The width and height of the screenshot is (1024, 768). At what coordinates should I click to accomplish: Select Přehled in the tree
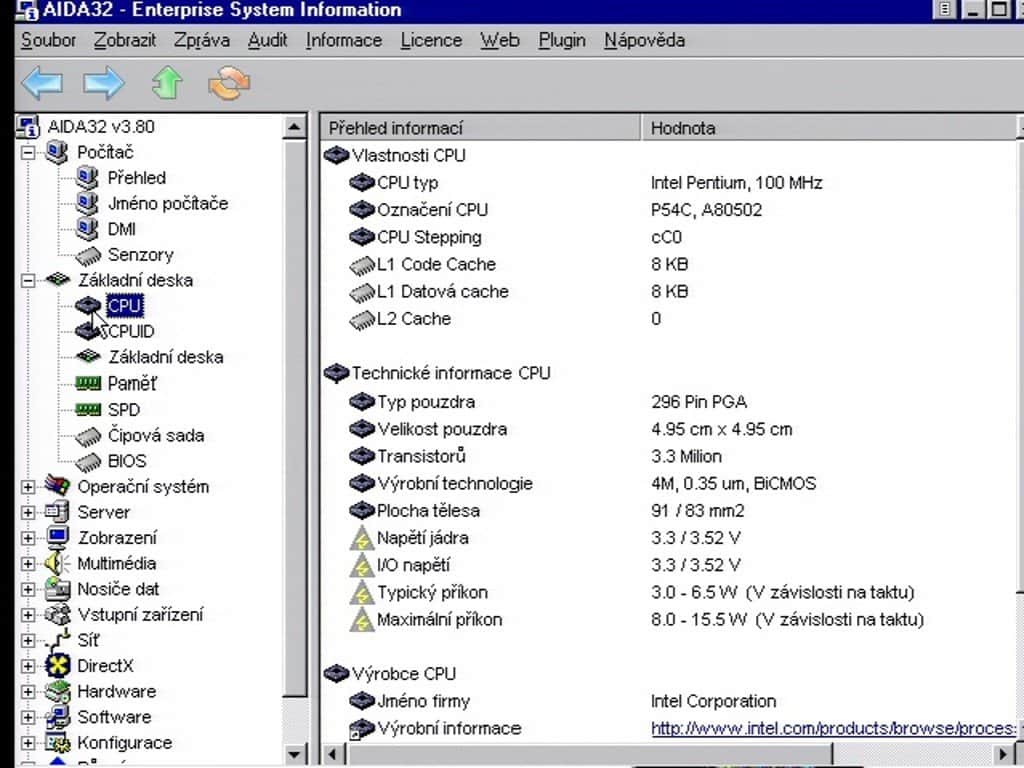click(x=136, y=178)
